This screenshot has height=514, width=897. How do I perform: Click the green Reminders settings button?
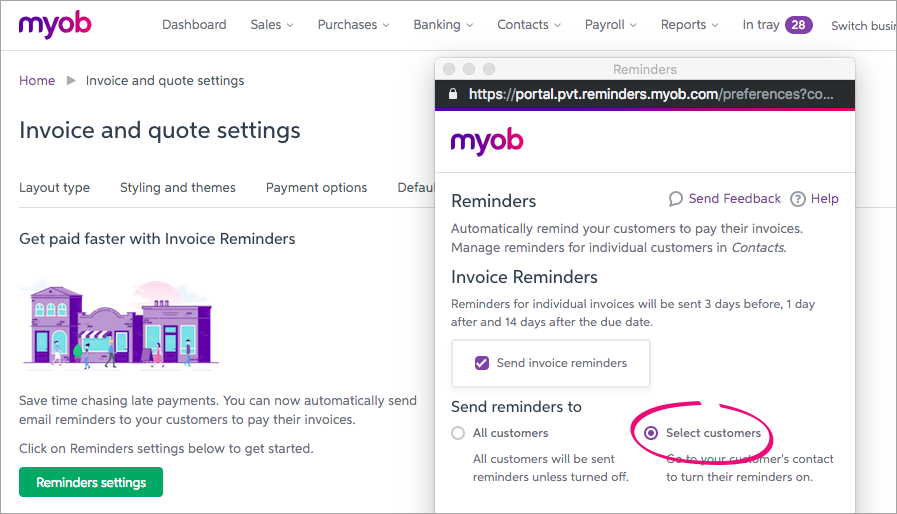pyautogui.click(x=91, y=482)
